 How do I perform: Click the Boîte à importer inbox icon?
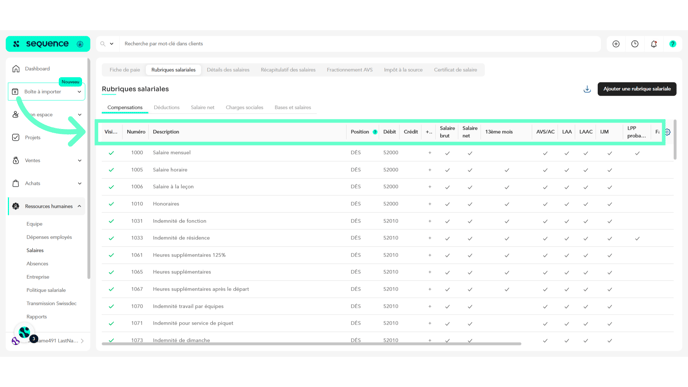(x=15, y=92)
